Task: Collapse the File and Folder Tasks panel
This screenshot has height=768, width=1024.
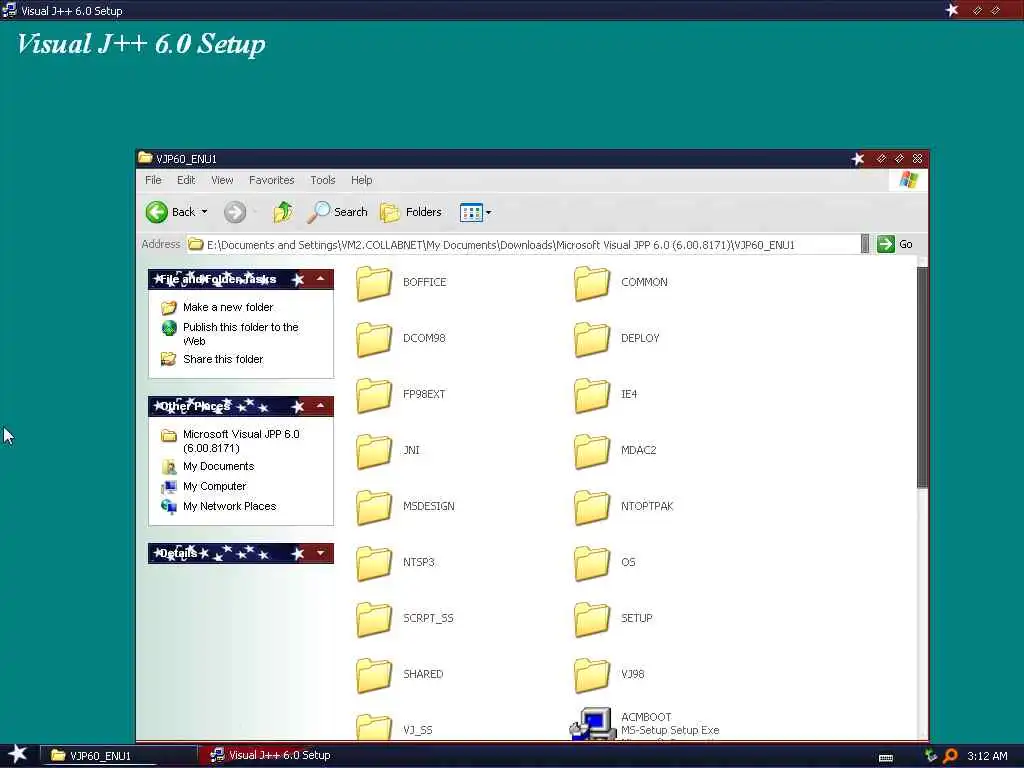Action: (x=321, y=280)
